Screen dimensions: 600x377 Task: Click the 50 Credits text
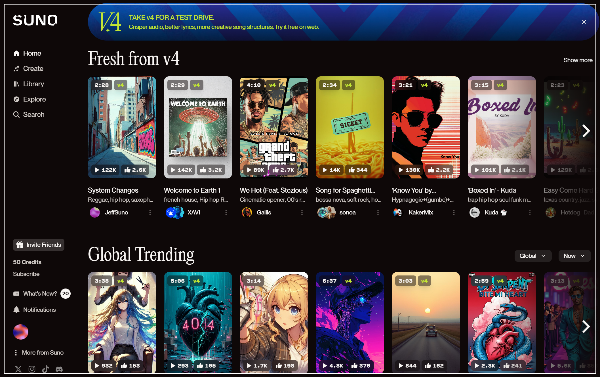click(x=27, y=262)
